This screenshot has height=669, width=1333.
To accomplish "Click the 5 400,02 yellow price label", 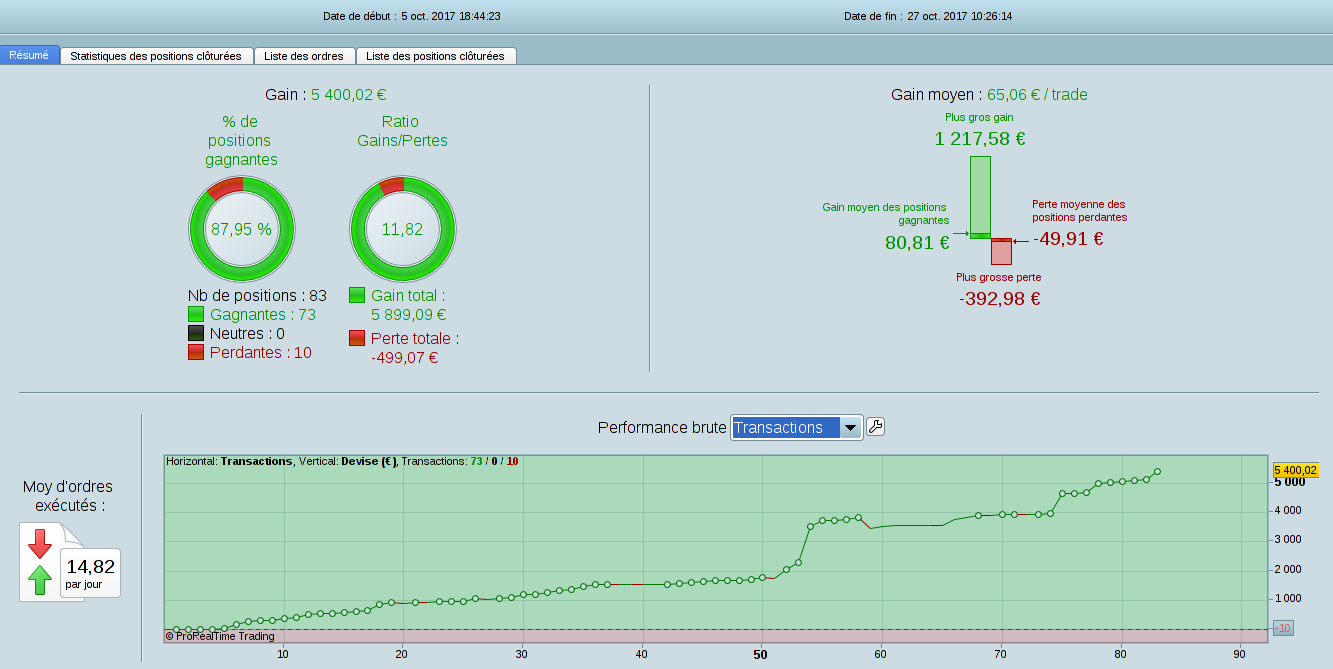I will [1295, 469].
